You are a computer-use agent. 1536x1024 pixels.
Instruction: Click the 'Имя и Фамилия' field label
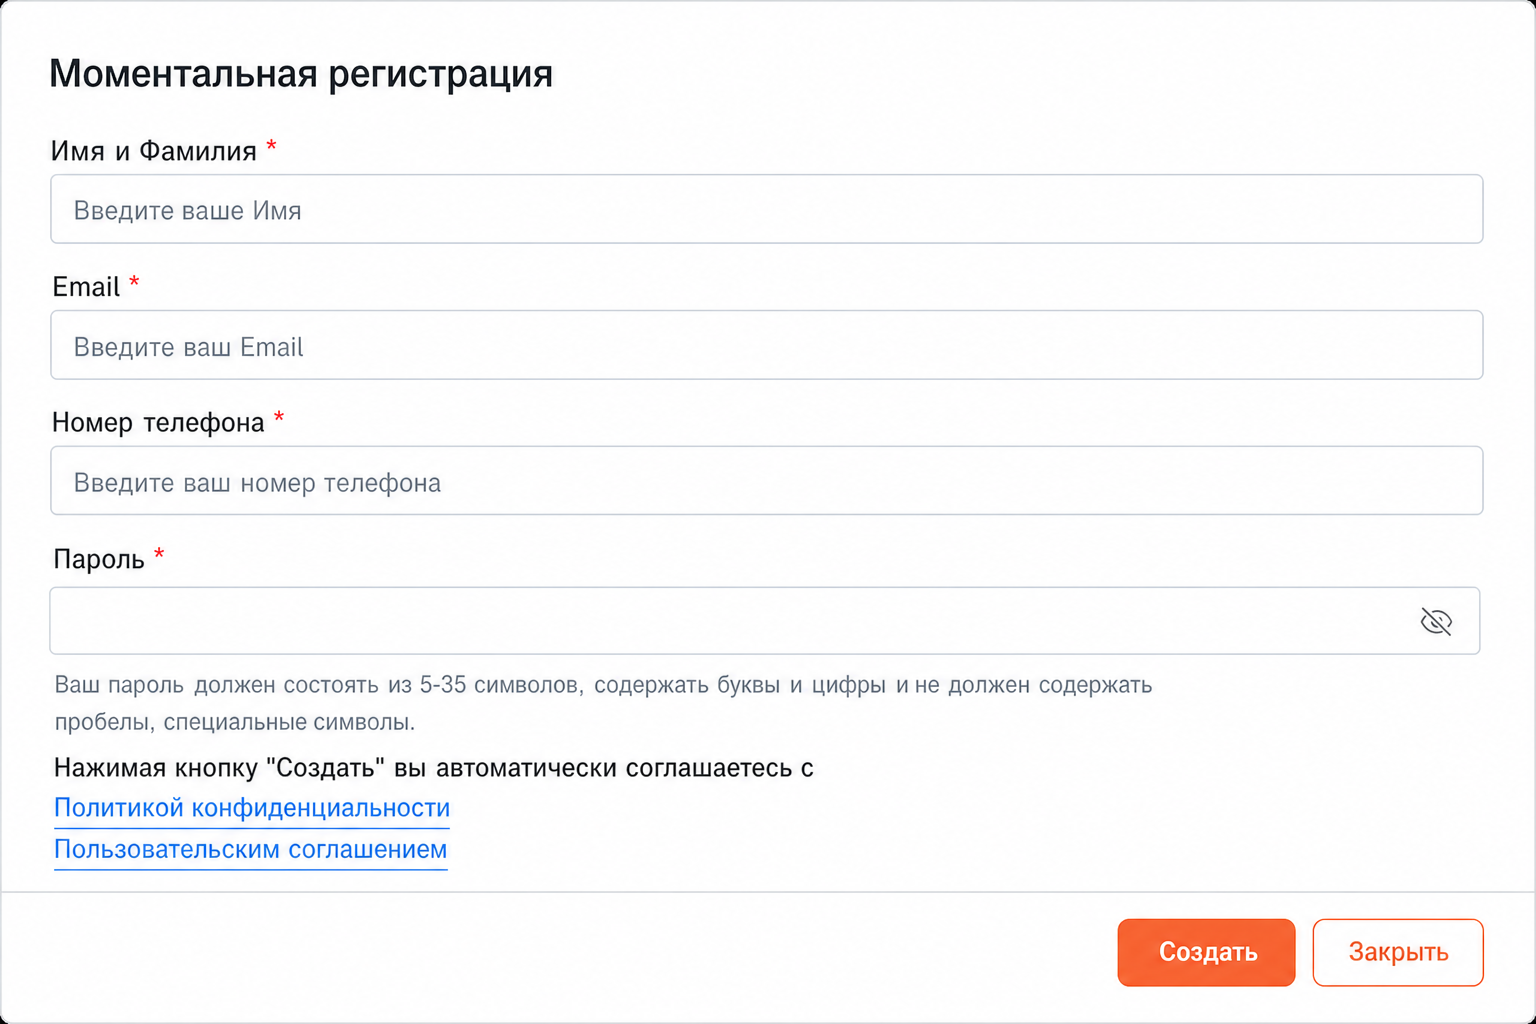point(154,151)
